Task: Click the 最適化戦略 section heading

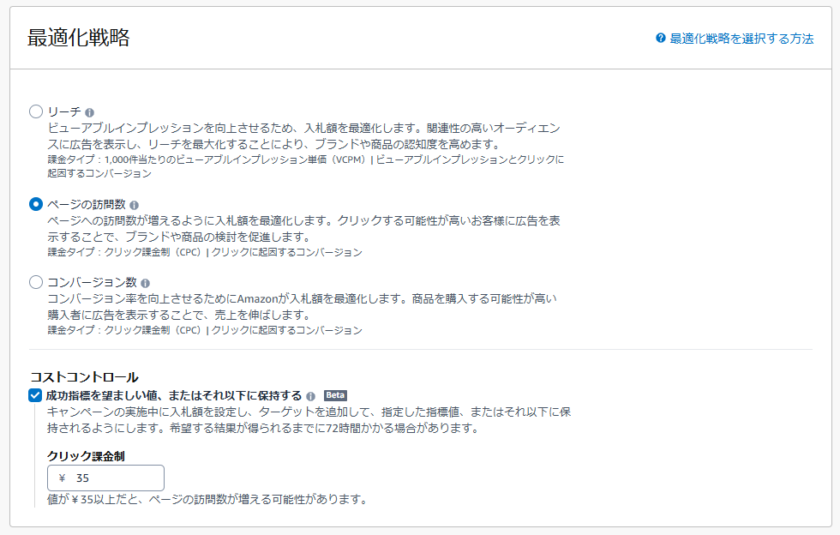Action: [79, 38]
